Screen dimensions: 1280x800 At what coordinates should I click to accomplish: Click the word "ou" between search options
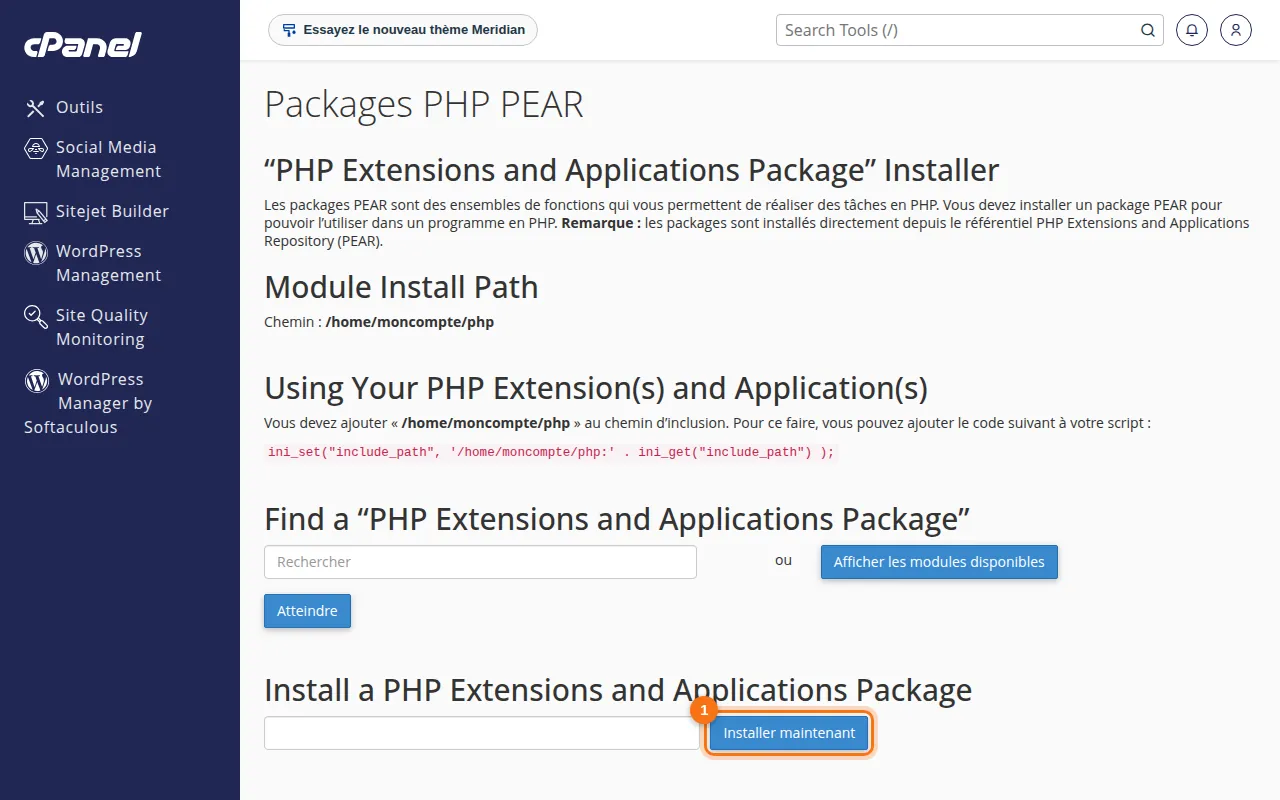click(x=783, y=560)
